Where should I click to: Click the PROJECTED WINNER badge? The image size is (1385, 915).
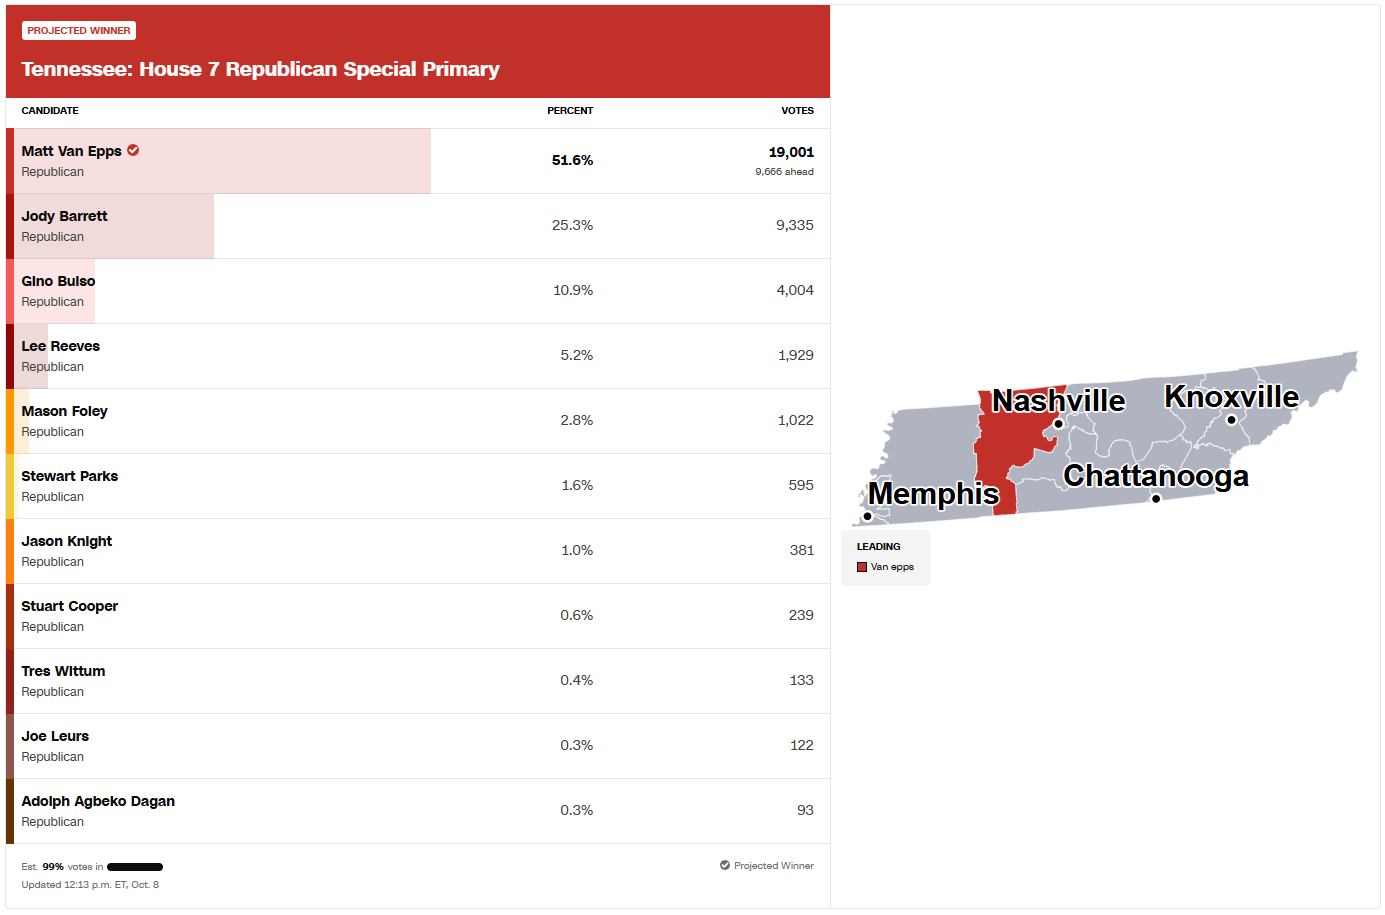click(79, 31)
